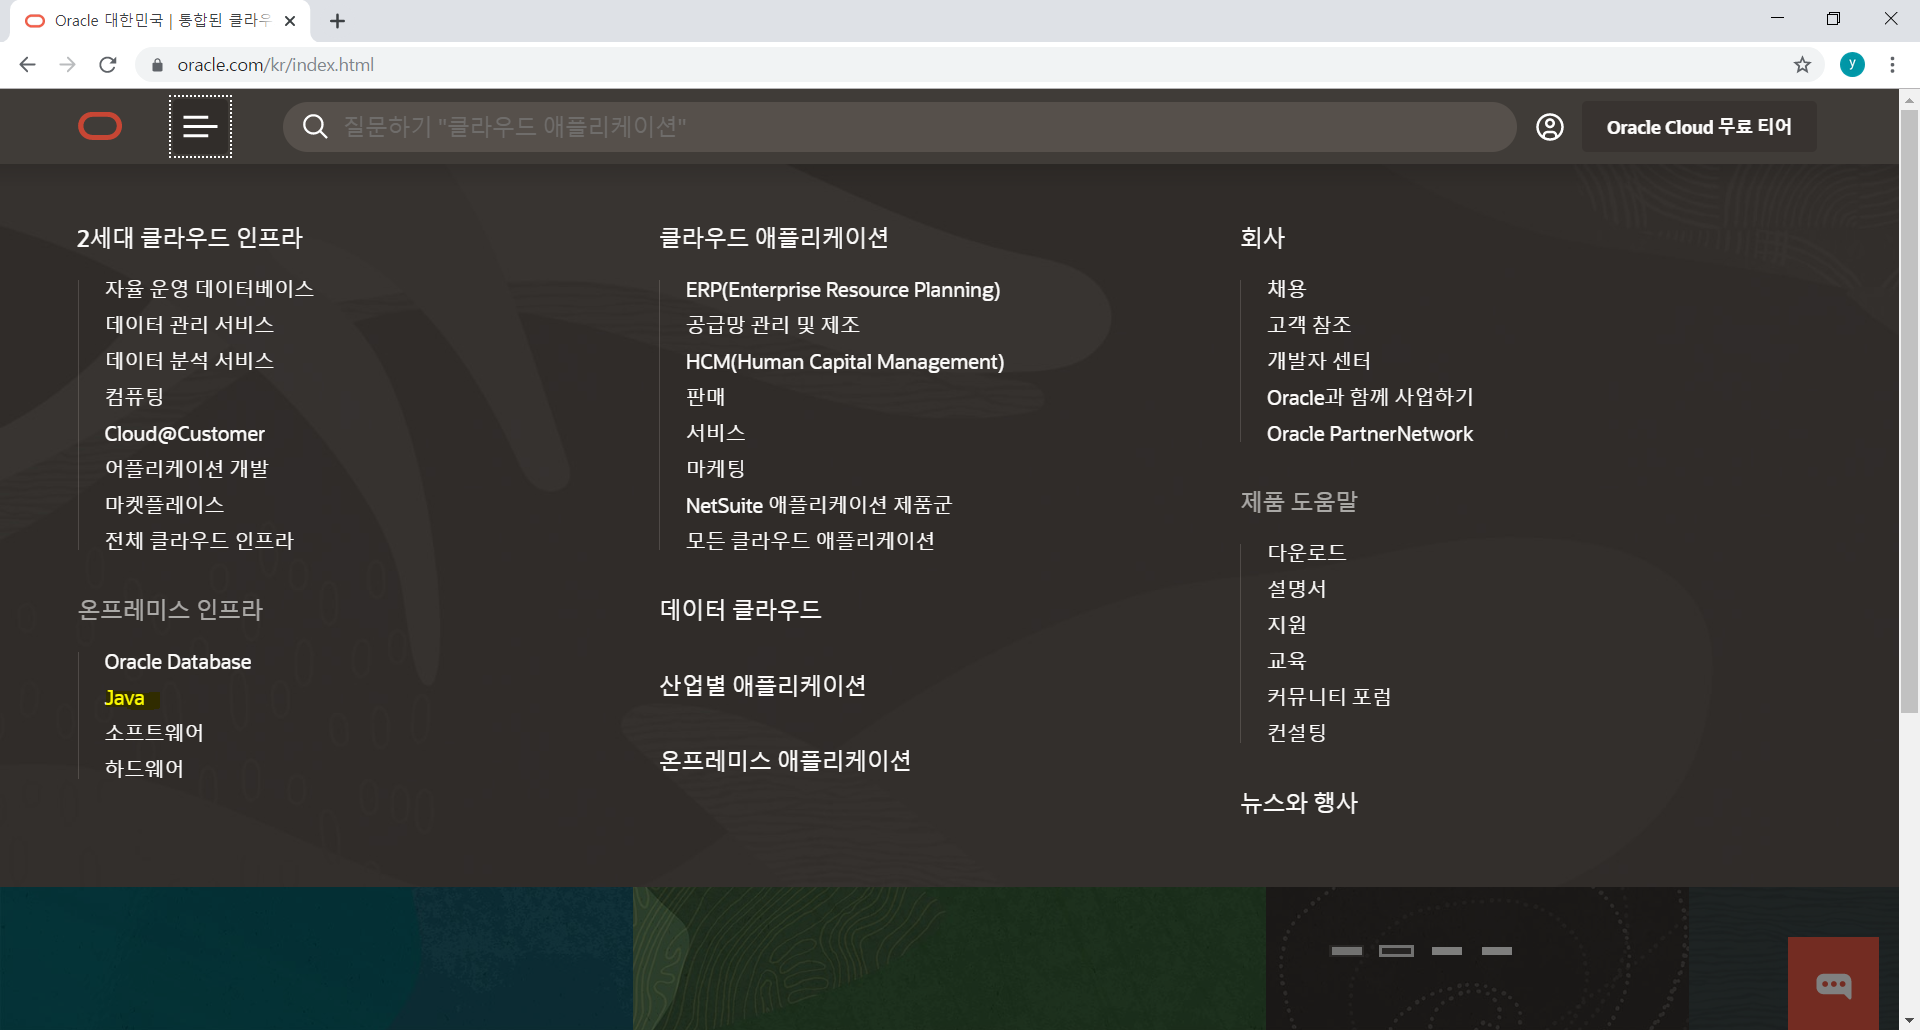Open Oracle Database link
This screenshot has width=1920, height=1030.
click(x=178, y=662)
